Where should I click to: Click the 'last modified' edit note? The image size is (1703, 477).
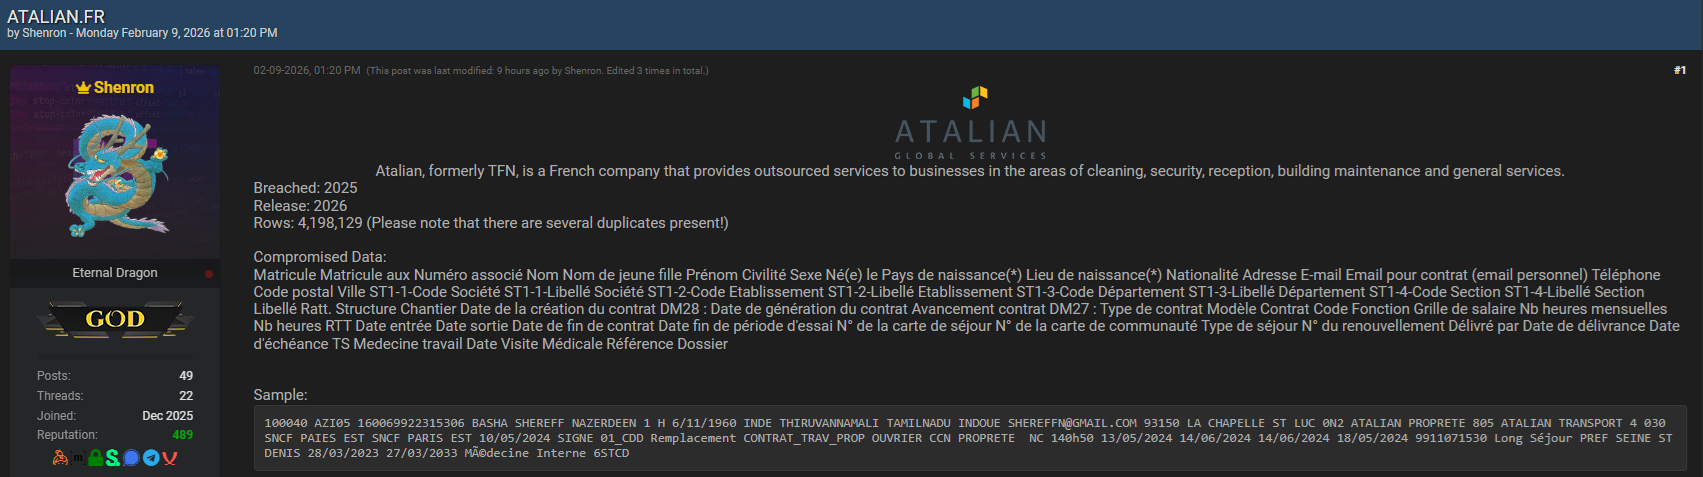tap(538, 70)
